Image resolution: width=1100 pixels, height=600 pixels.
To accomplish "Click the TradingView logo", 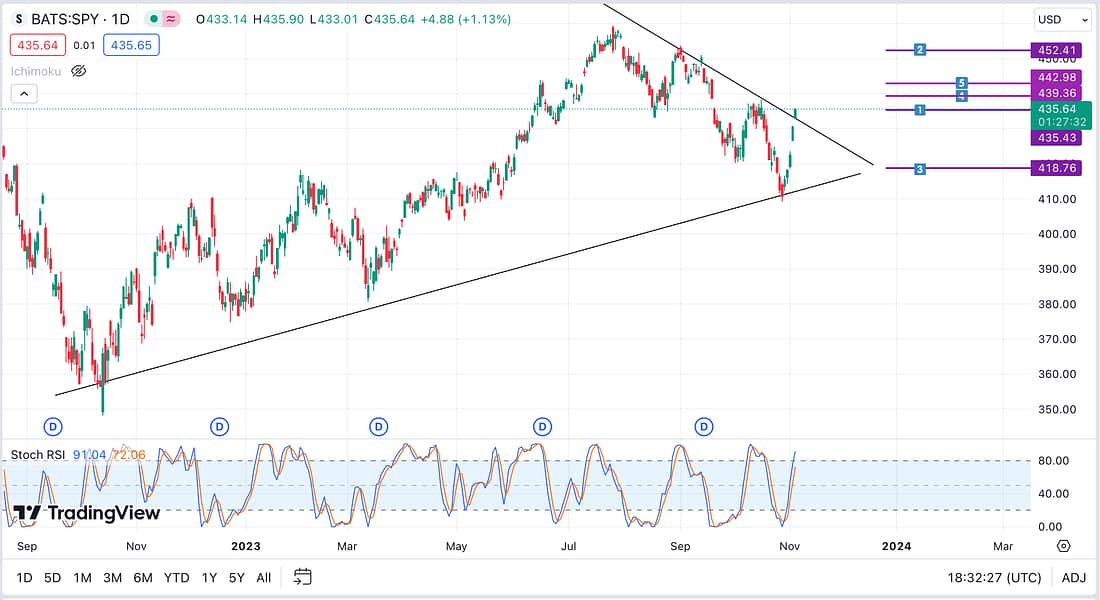I will pos(87,513).
